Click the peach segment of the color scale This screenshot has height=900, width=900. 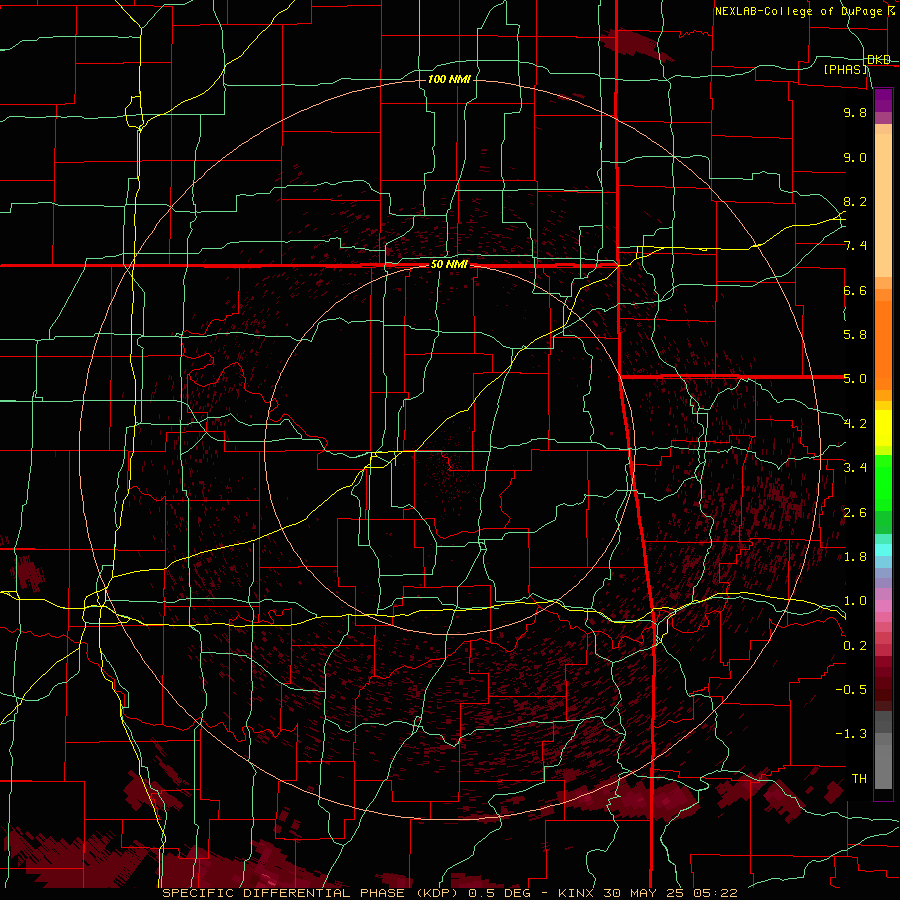click(x=883, y=205)
